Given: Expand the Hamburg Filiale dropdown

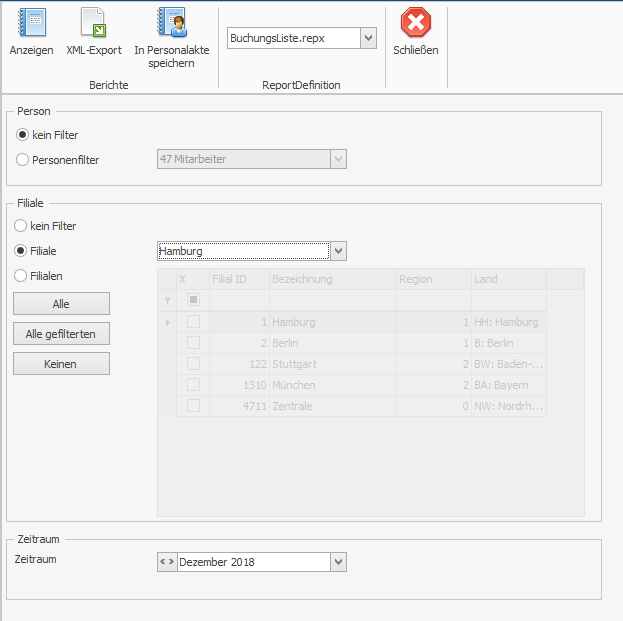Looking at the screenshot, I should (338, 251).
